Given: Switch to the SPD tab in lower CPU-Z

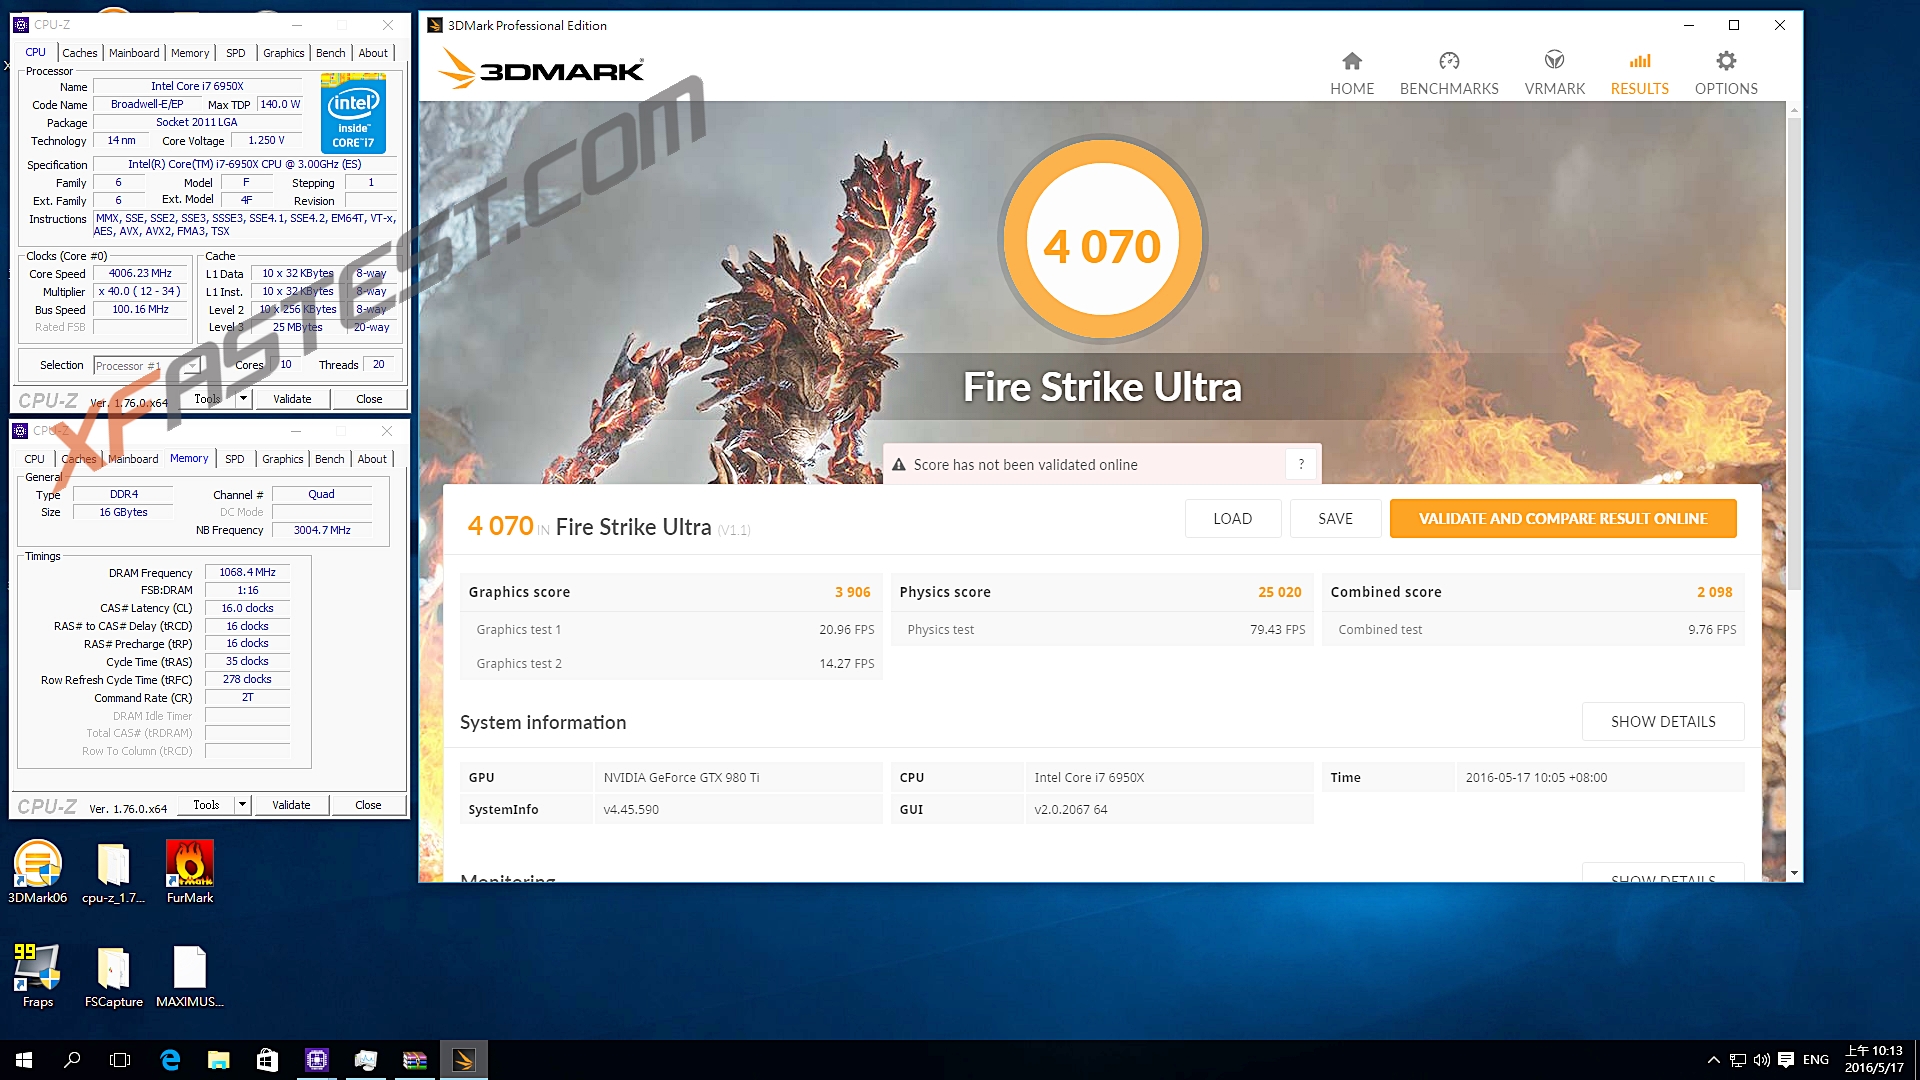Looking at the screenshot, I should [x=234, y=459].
